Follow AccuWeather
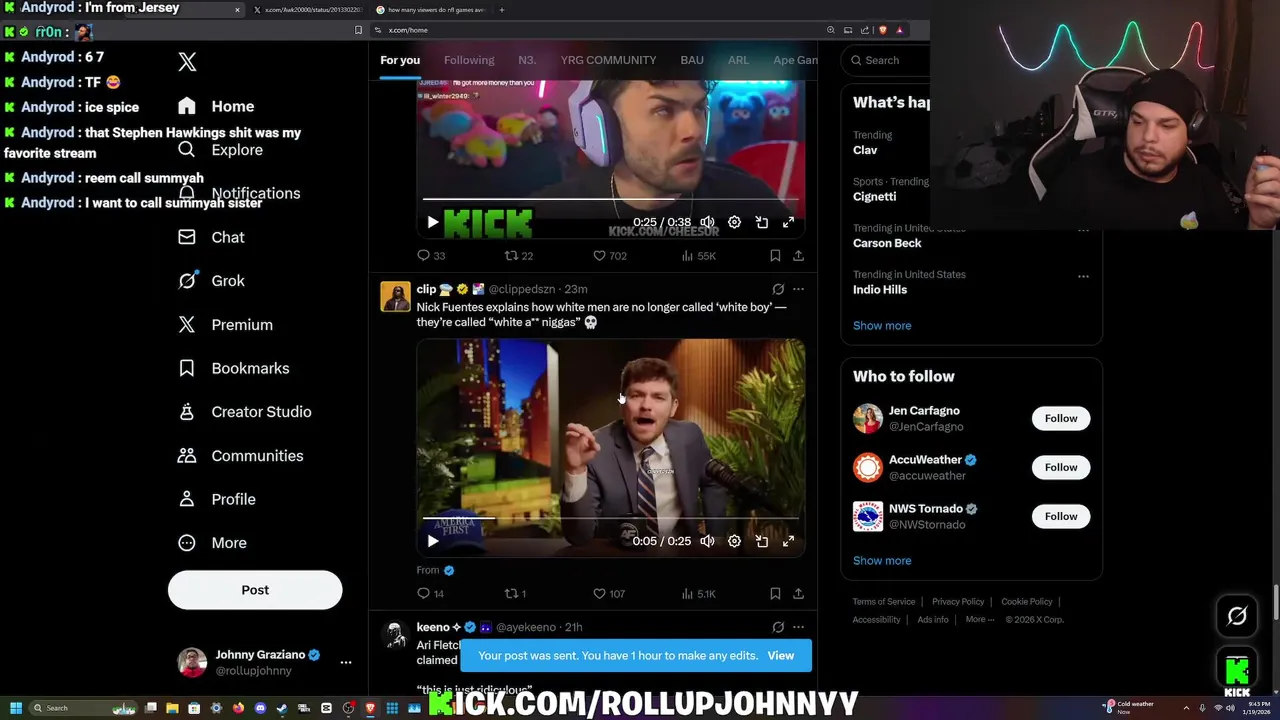Image resolution: width=1280 pixels, height=720 pixels. tap(1061, 467)
